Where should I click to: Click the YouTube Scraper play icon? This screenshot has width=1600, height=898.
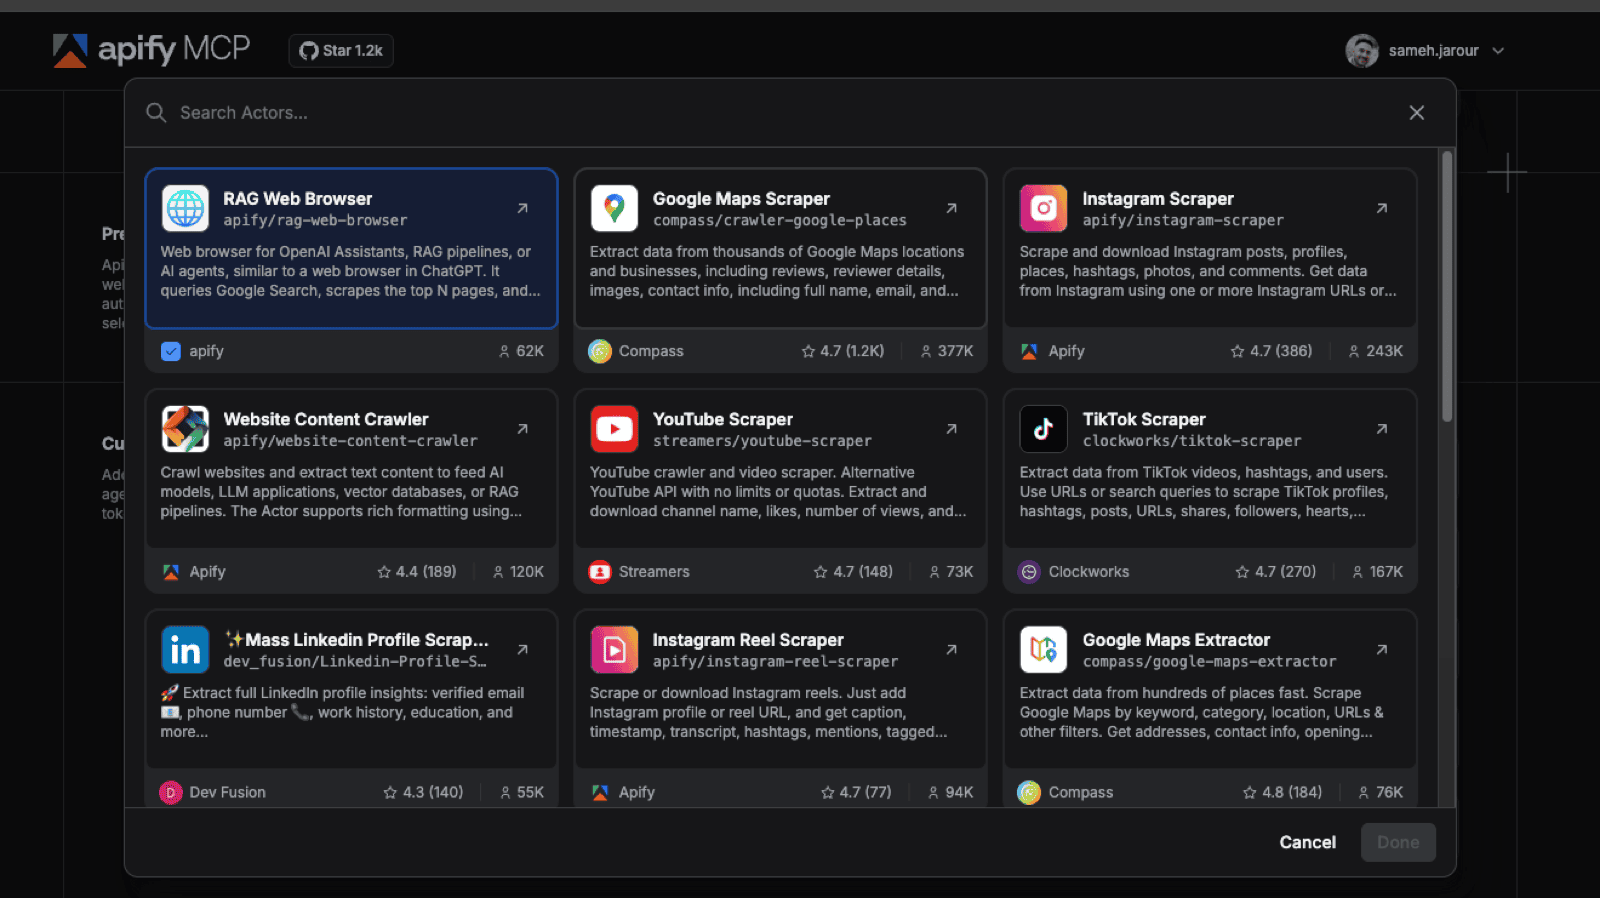[614, 429]
